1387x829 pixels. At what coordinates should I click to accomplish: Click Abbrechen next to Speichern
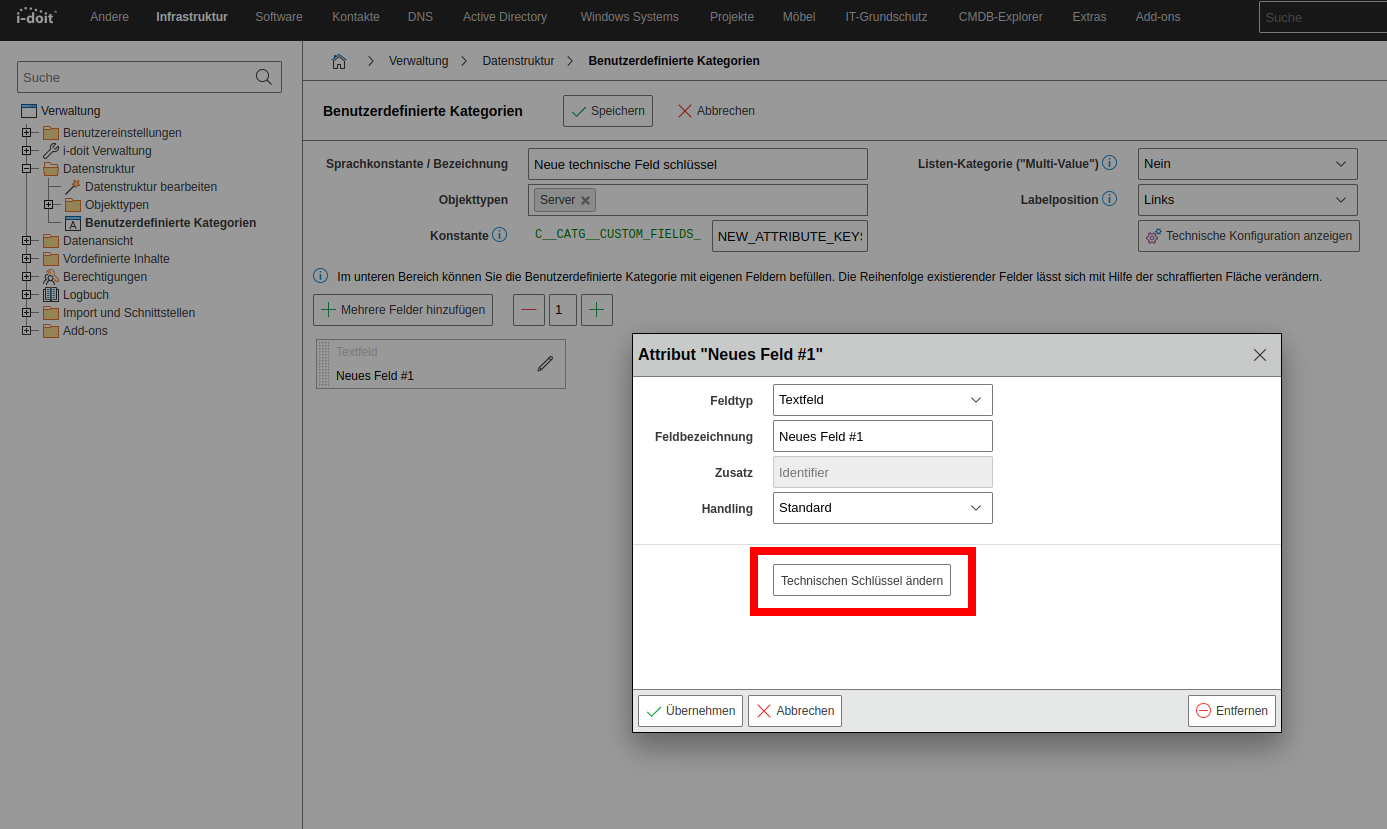tap(716, 111)
